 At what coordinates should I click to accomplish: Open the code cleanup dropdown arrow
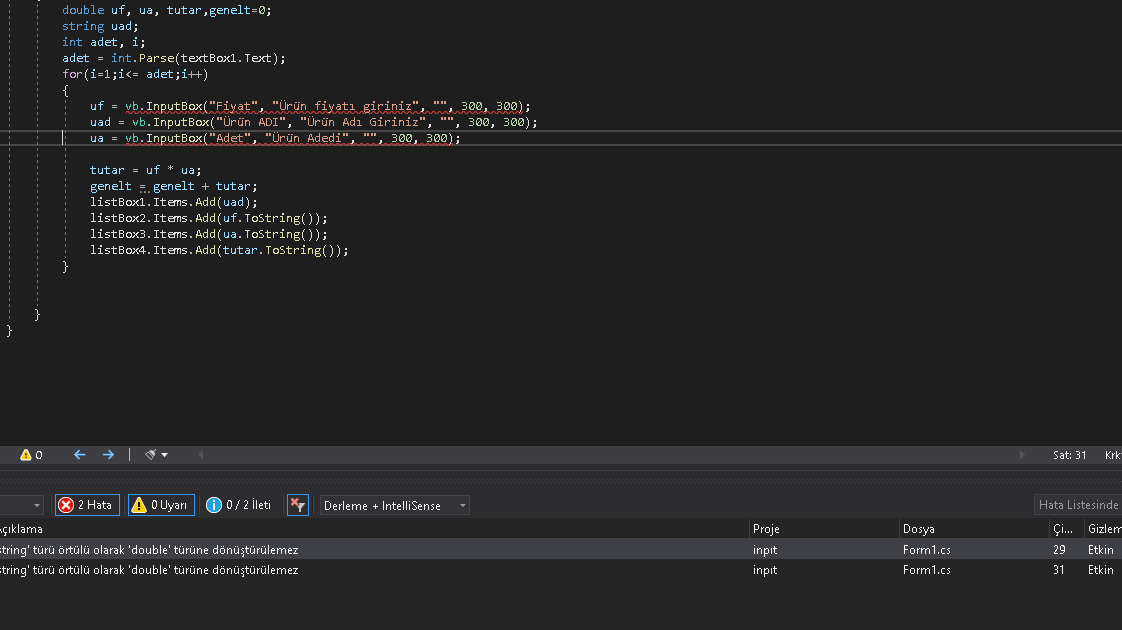(x=165, y=455)
